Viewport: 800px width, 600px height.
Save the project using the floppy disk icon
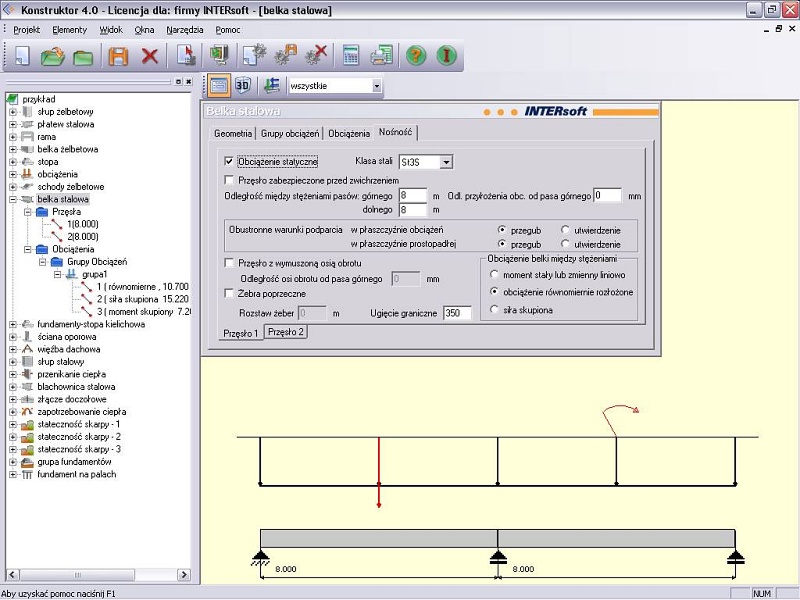coord(118,55)
